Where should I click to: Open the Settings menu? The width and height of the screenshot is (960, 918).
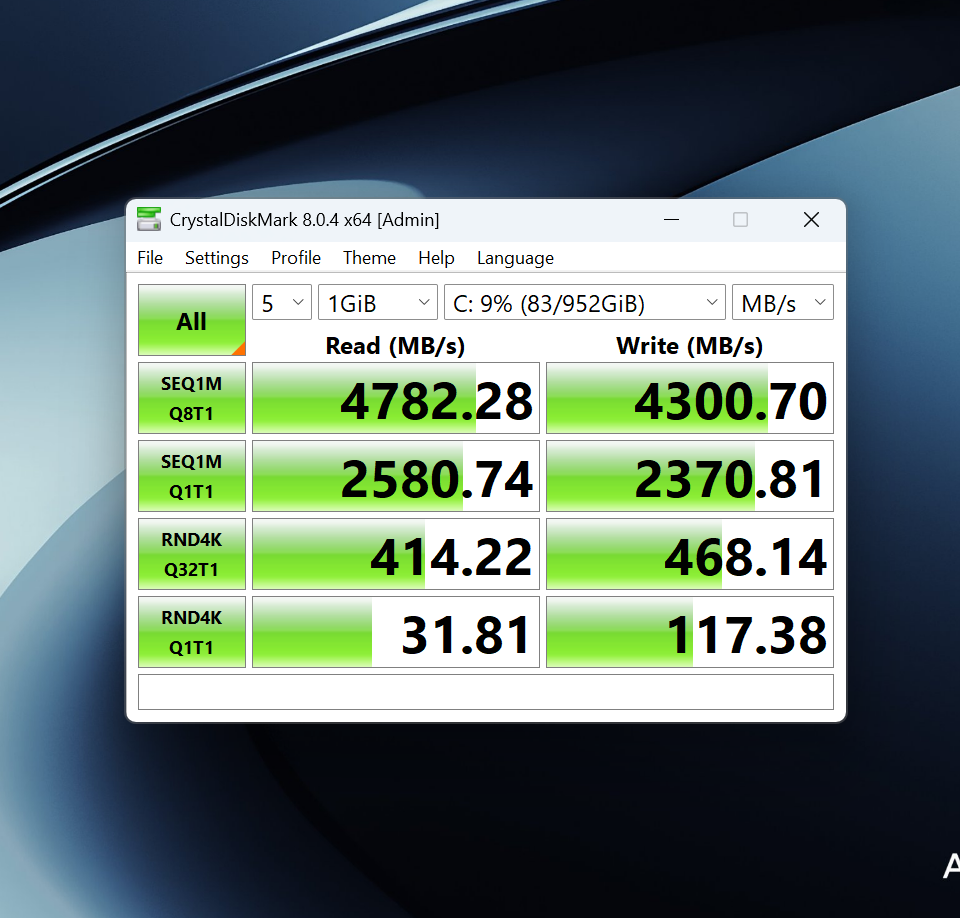click(x=216, y=258)
